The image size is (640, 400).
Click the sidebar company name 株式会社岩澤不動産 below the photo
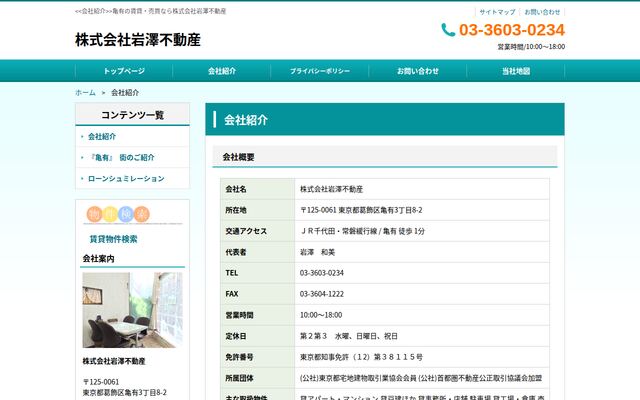114,361
